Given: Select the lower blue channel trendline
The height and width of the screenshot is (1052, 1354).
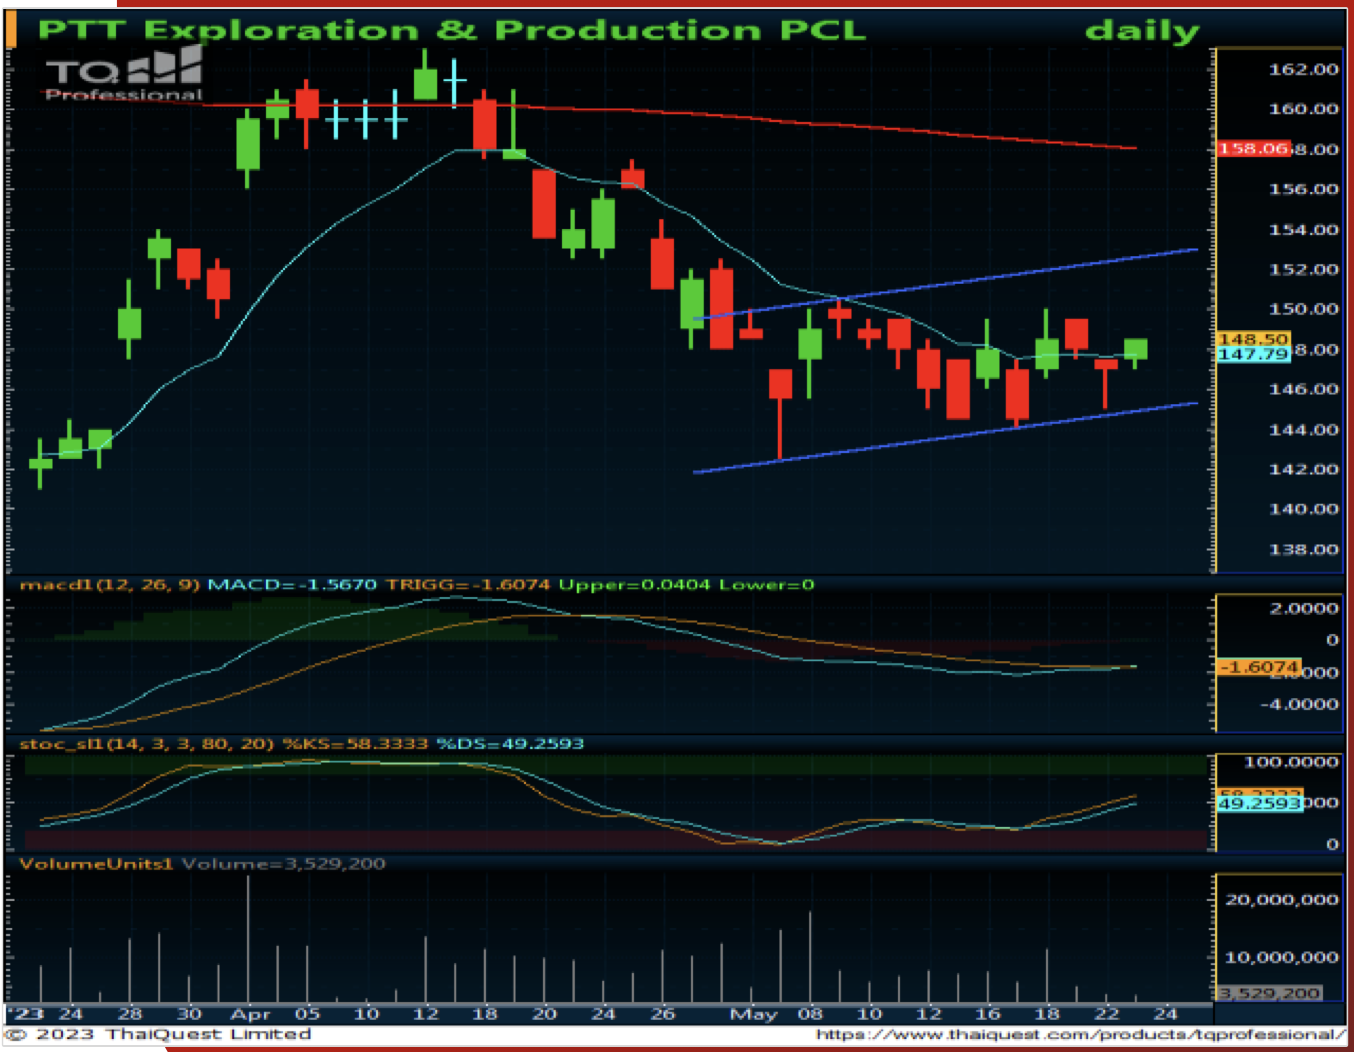Looking at the screenshot, I should (x=945, y=438).
